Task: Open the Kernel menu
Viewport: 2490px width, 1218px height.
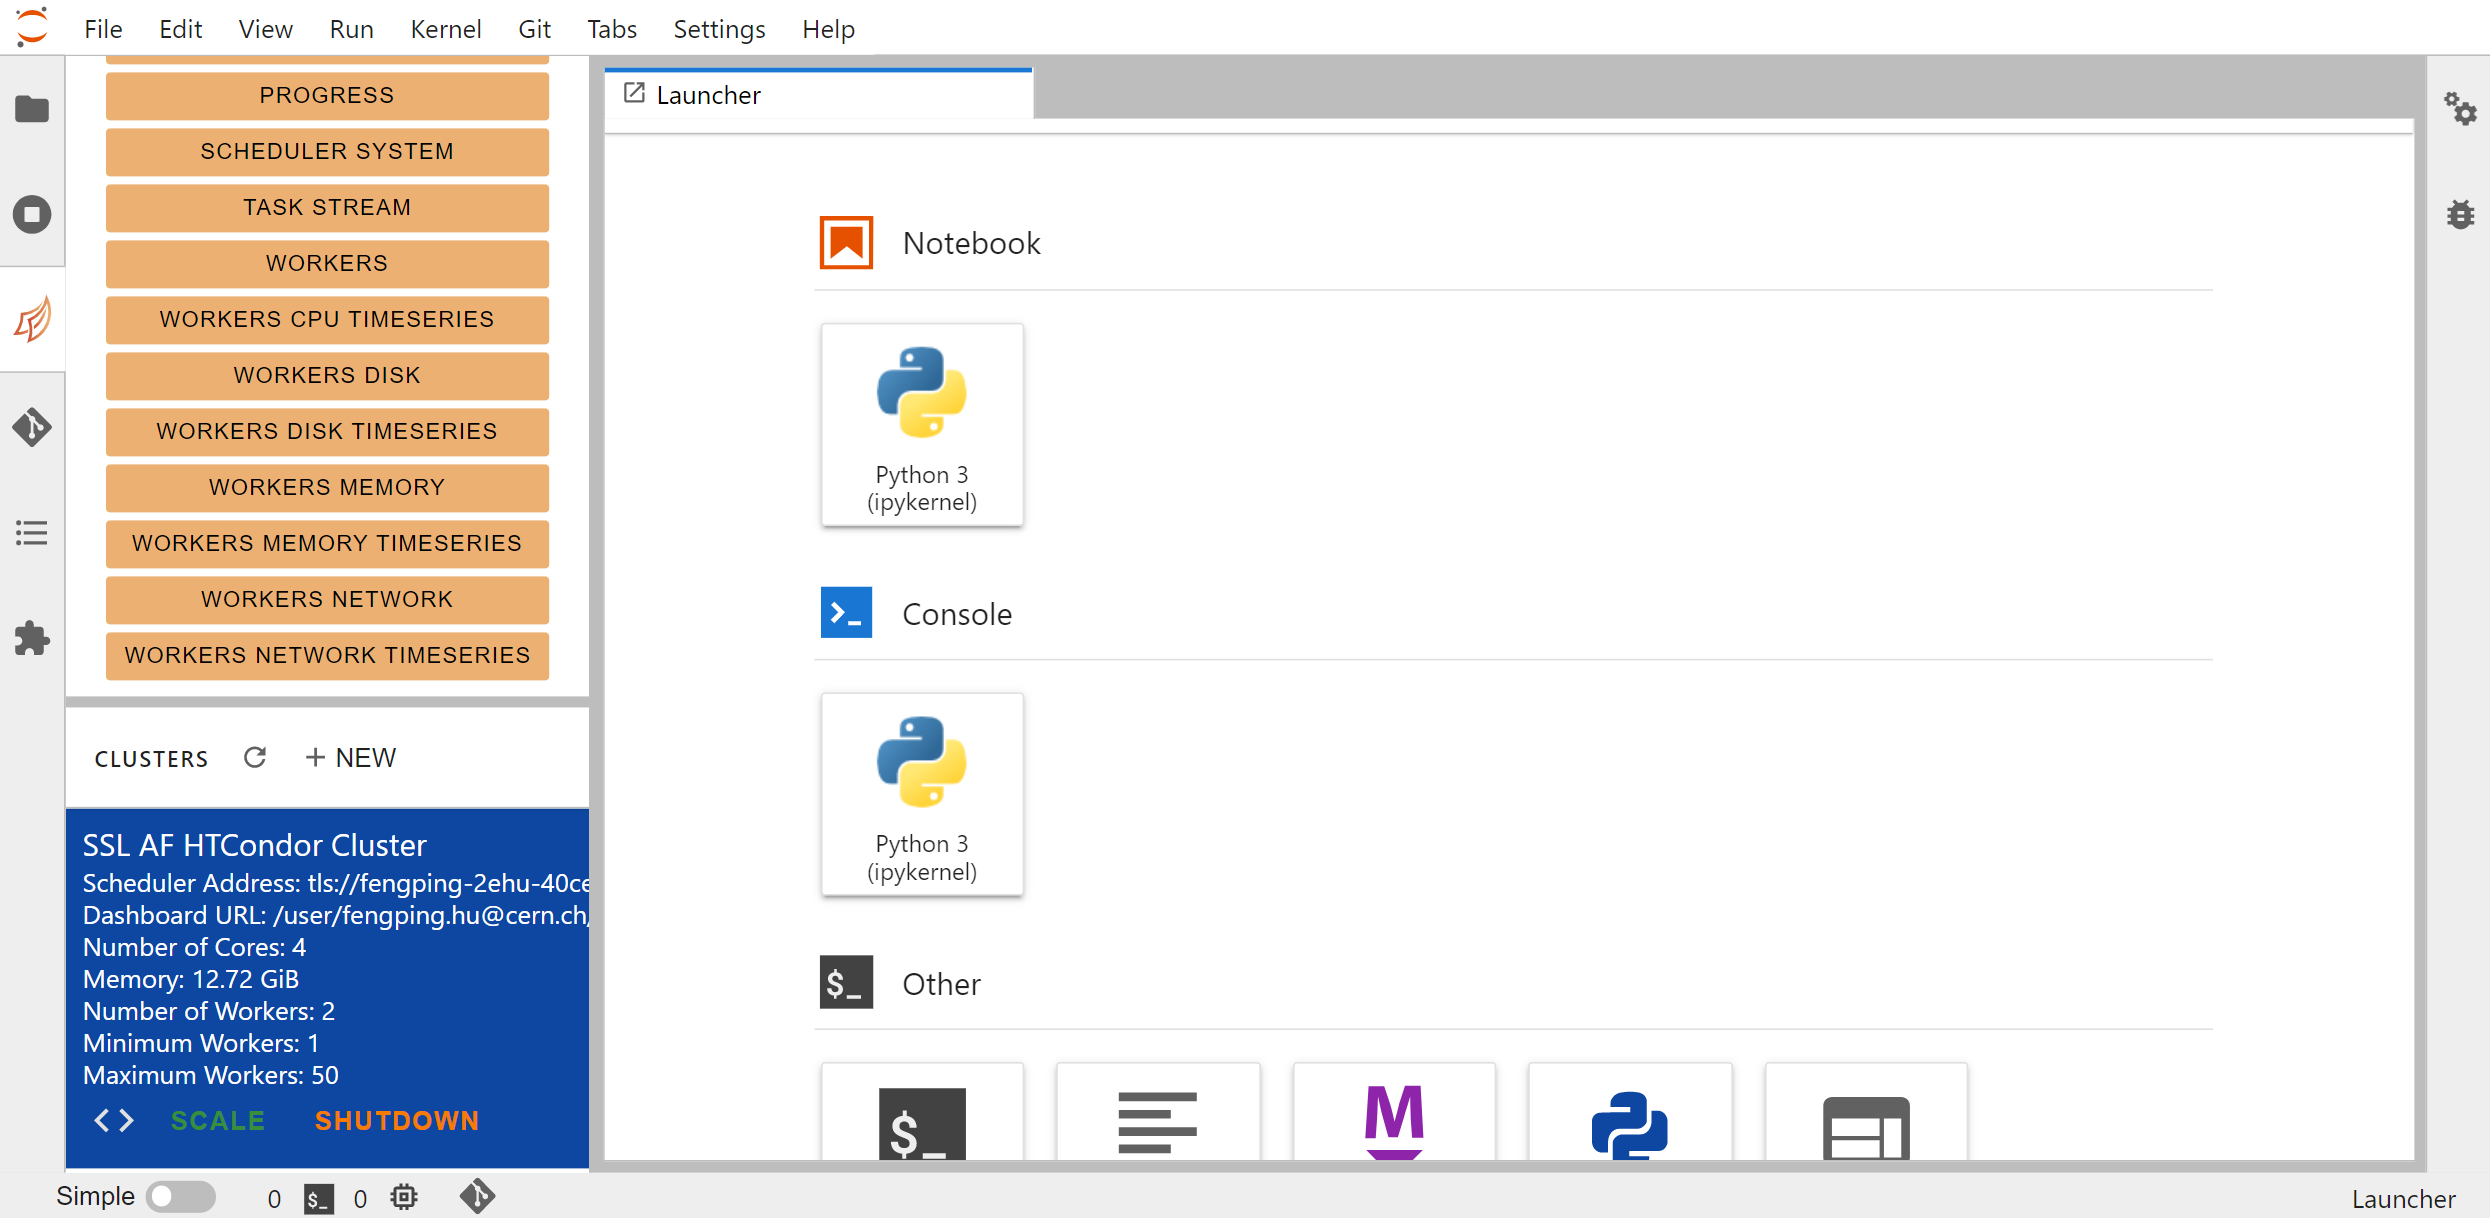Action: click(x=445, y=29)
